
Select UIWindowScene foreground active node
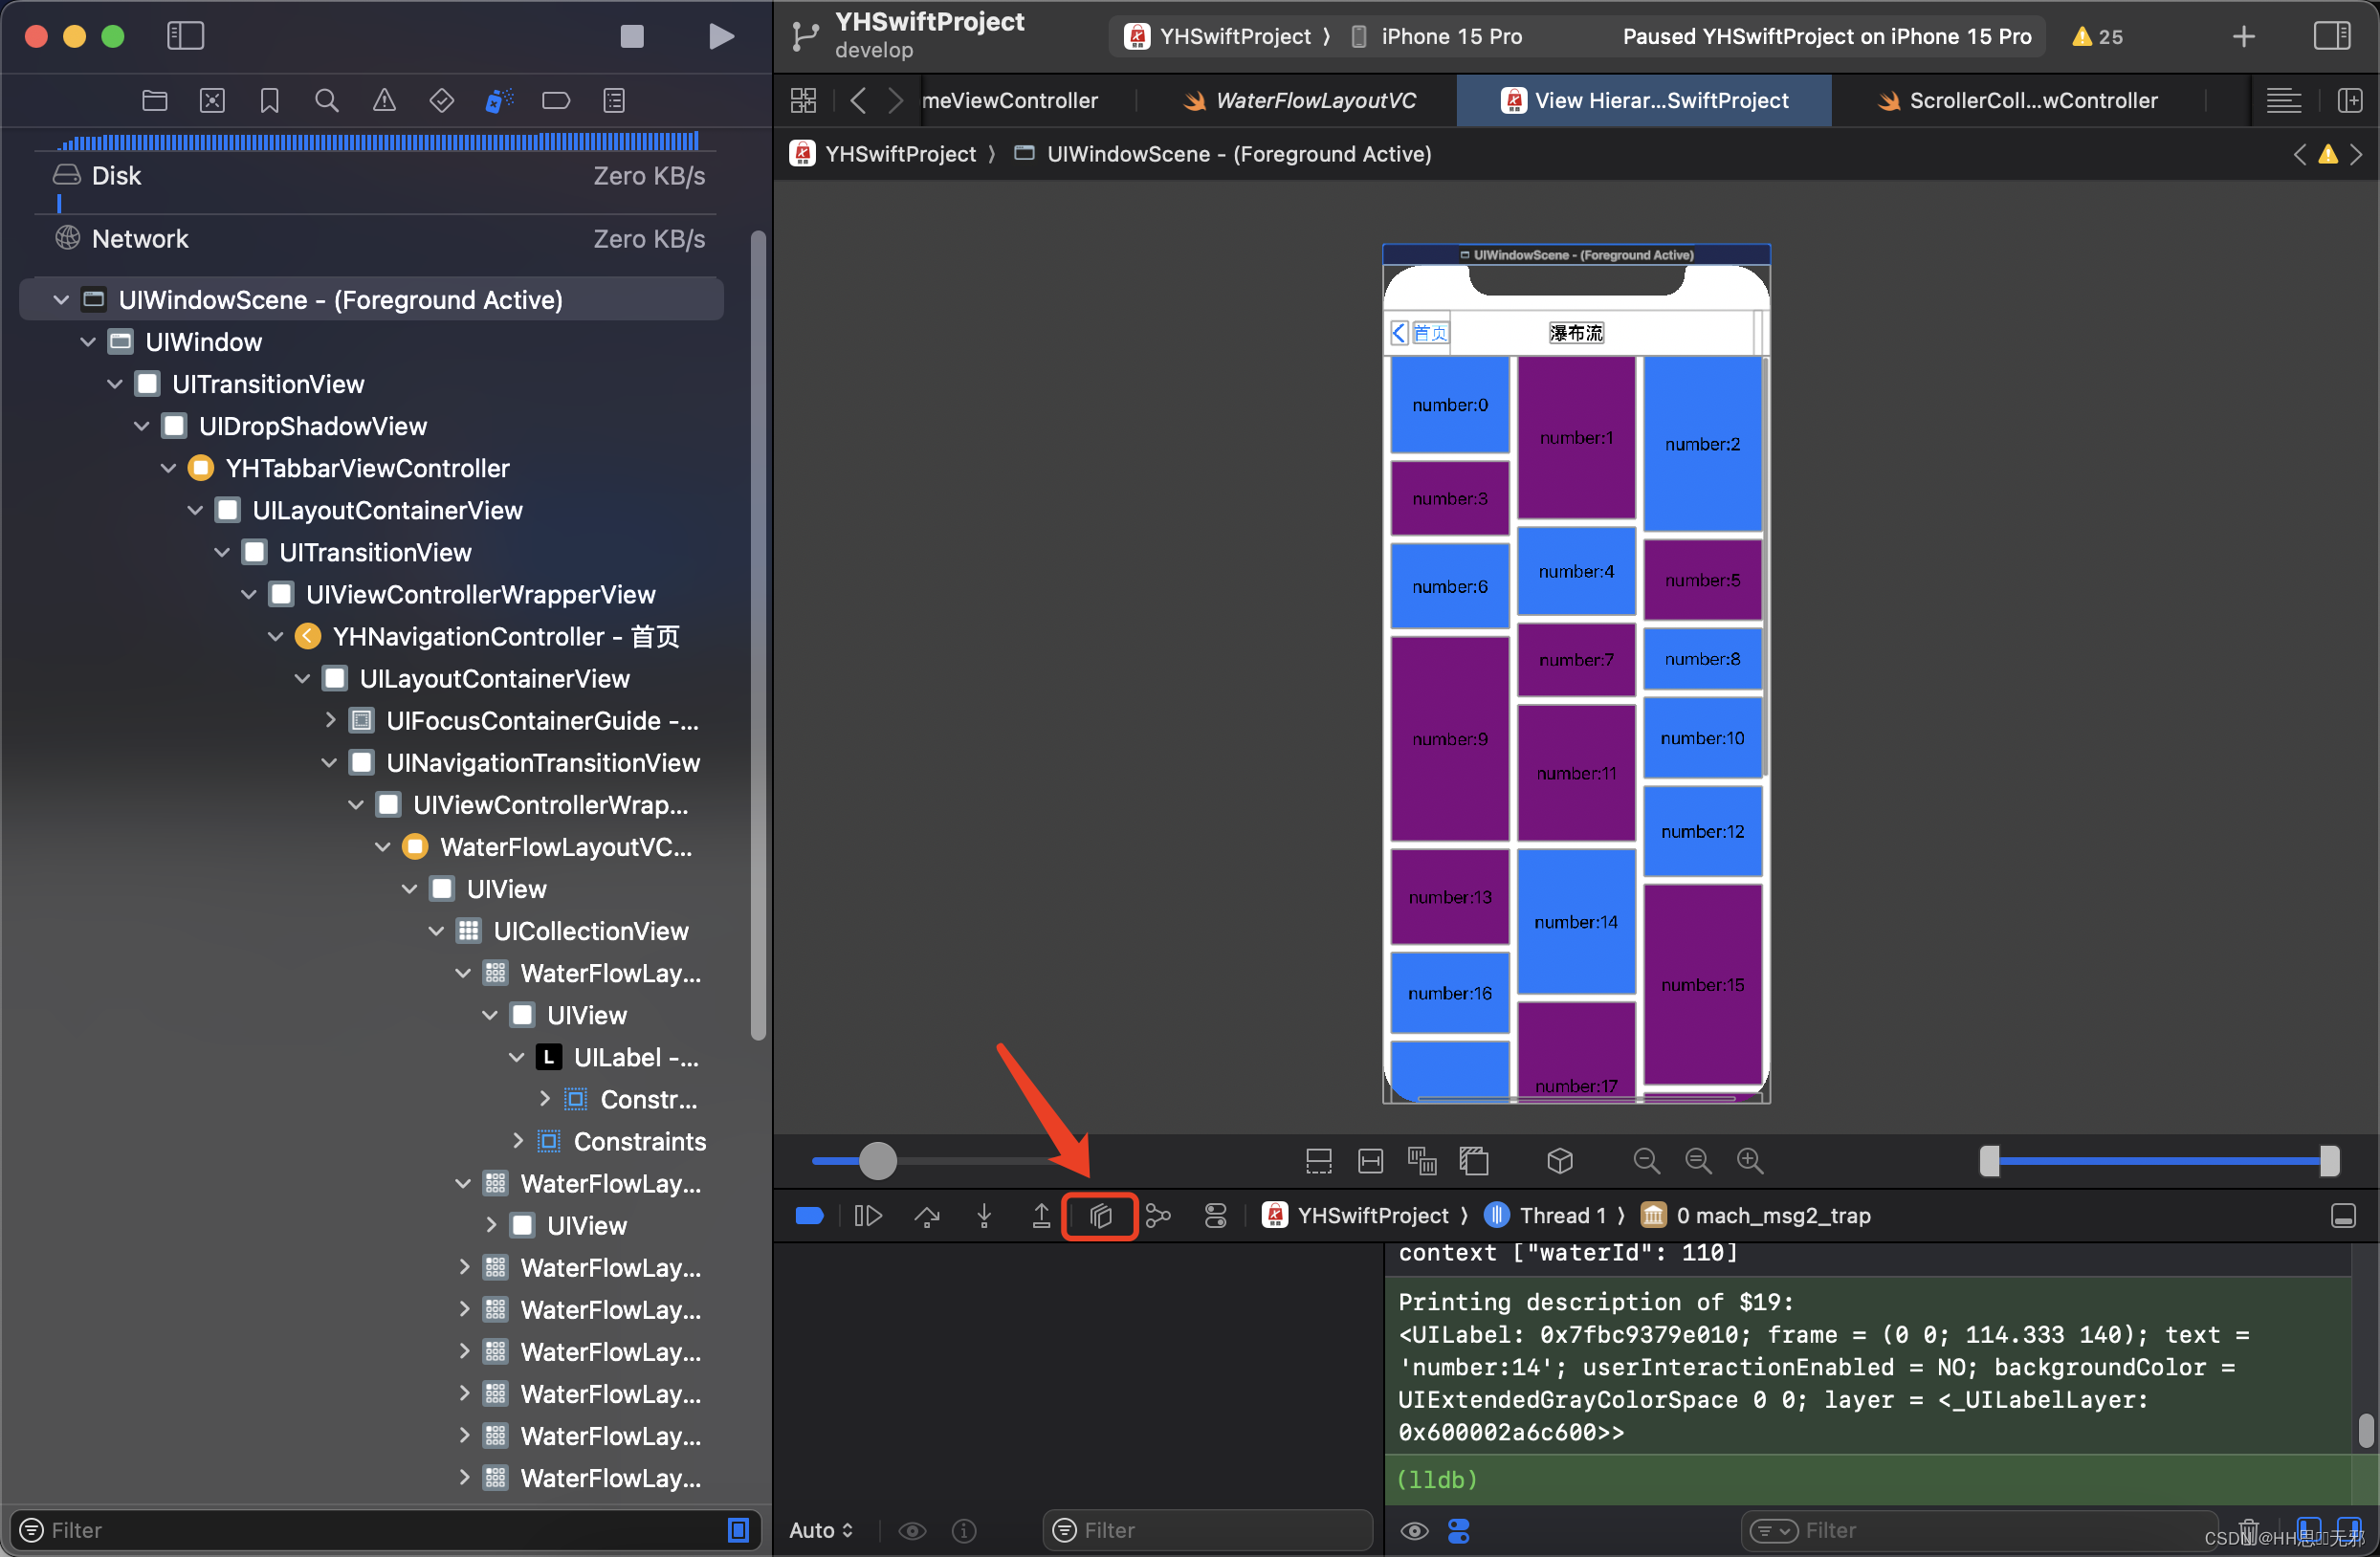(341, 299)
